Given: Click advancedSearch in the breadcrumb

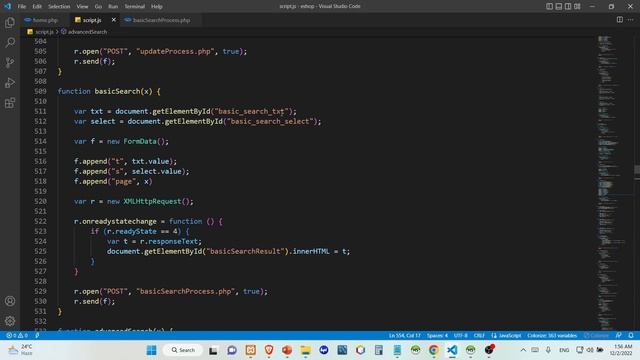Looking at the screenshot, I should click(x=87, y=32).
